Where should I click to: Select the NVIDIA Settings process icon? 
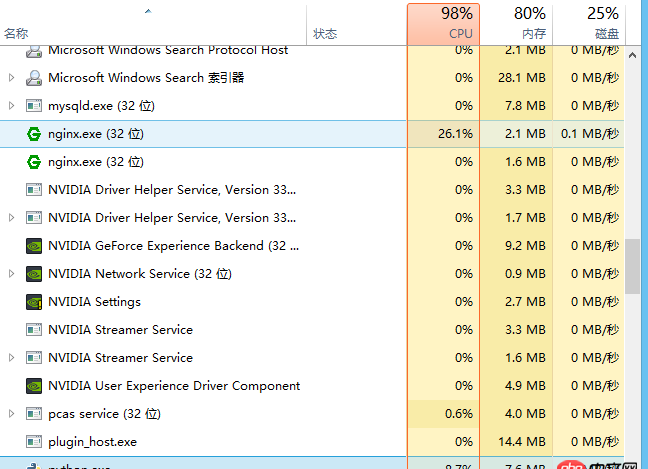tap(33, 301)
